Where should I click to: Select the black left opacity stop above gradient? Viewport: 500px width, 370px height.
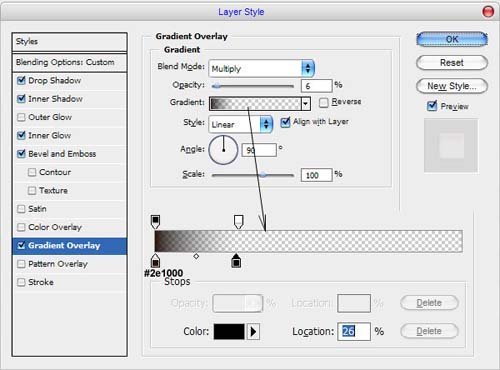[155, 222]
